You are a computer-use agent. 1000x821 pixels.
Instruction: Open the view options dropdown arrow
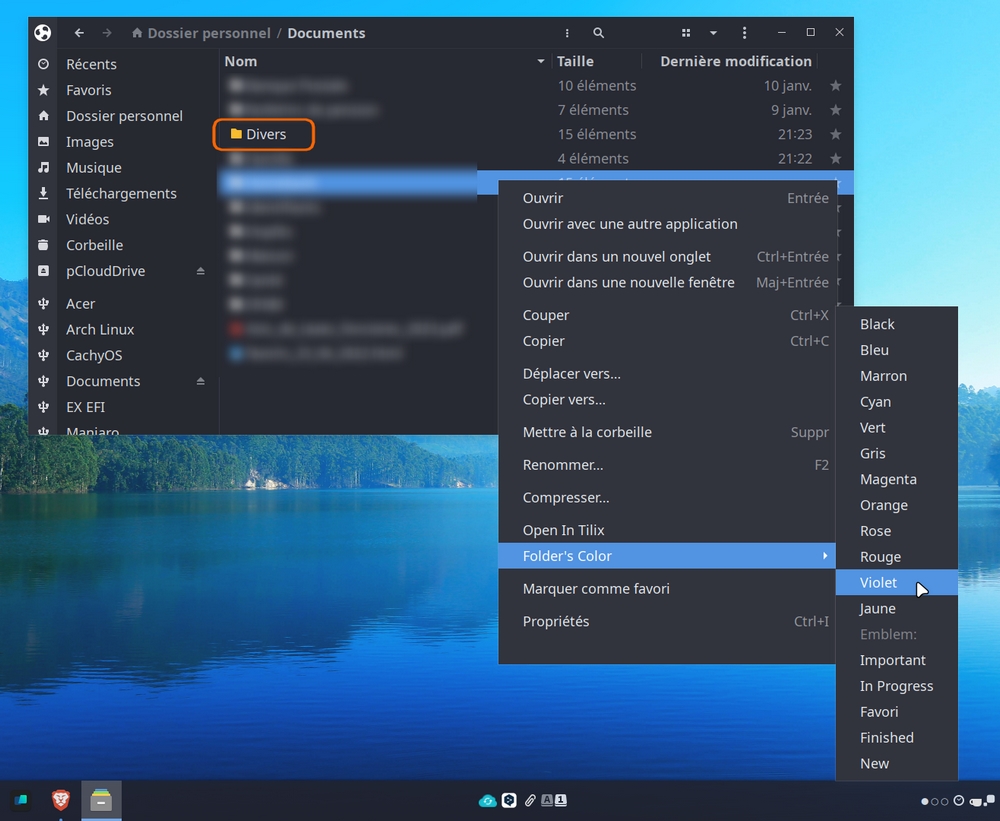[713, 33]
